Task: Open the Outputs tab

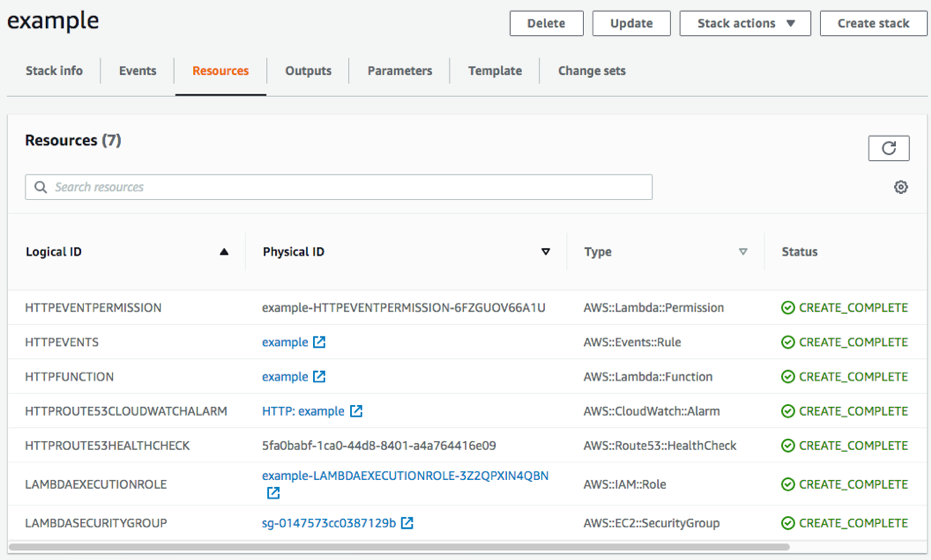Action: point(308,71)
